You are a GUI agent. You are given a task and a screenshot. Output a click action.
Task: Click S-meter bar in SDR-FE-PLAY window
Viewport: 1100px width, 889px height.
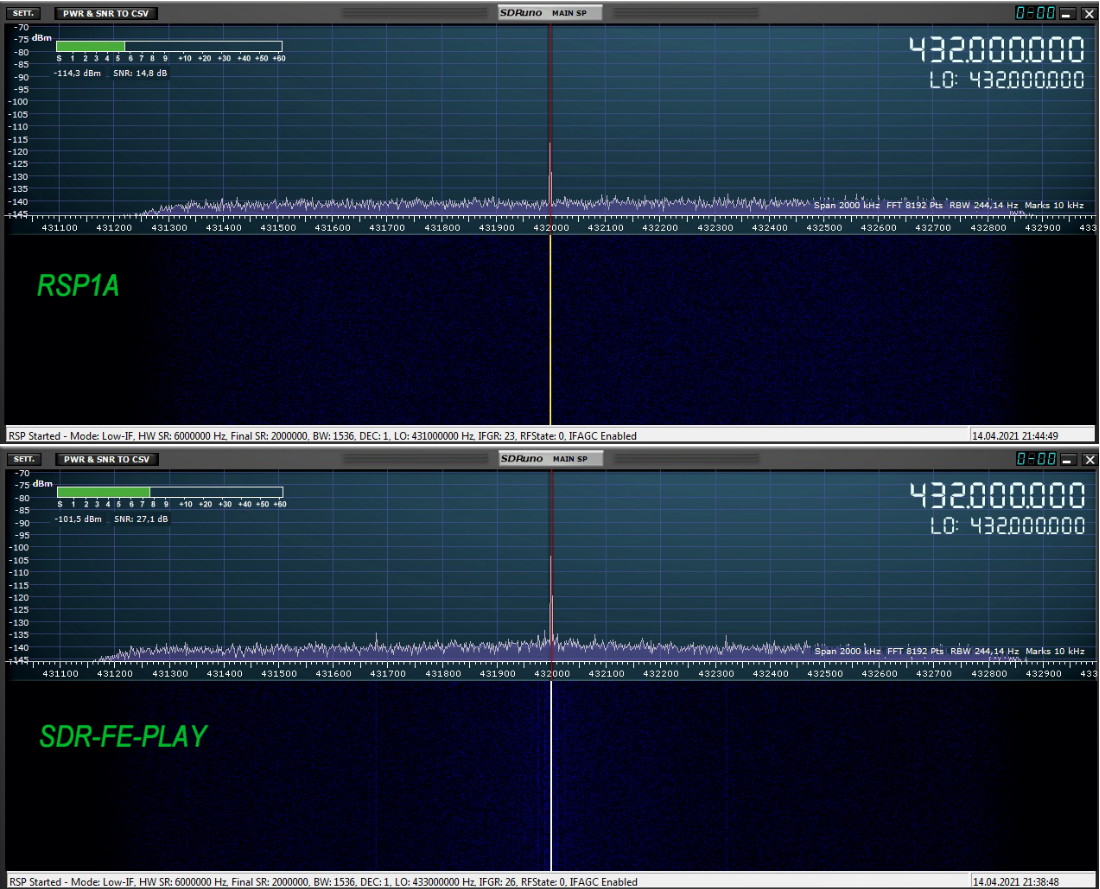coord(170,492)
